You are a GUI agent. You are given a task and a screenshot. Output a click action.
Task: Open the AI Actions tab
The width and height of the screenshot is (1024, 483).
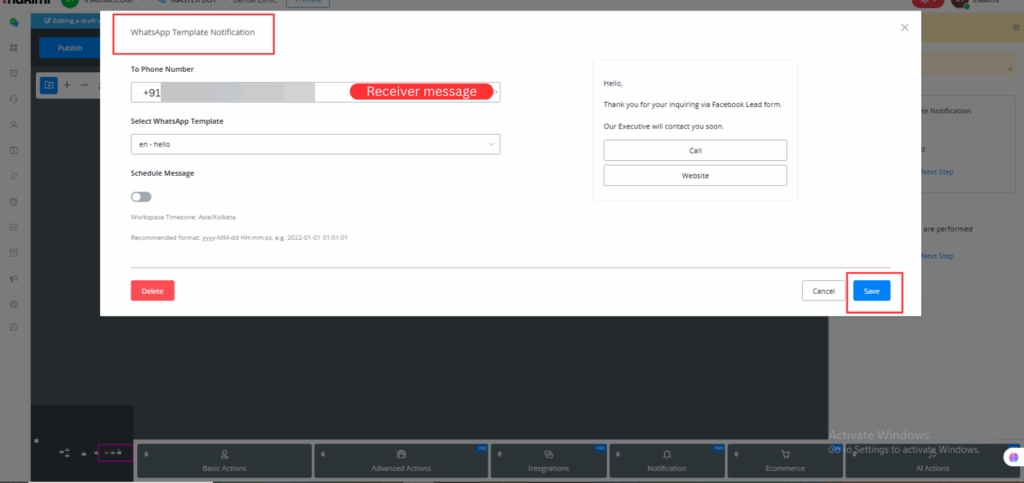(x=931, y=461)
